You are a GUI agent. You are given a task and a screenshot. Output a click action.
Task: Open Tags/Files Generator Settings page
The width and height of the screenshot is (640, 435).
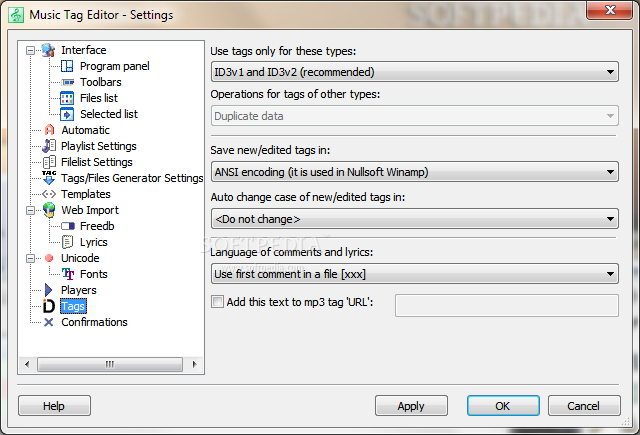click(x=132, y=178)
